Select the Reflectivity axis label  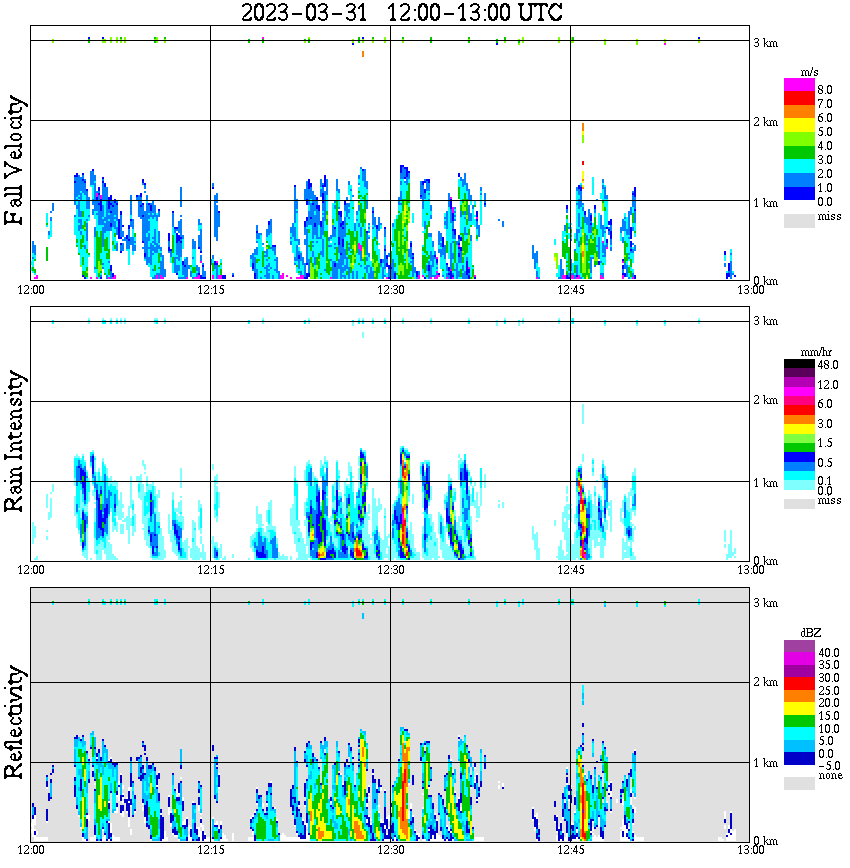[x=14, y=722]
